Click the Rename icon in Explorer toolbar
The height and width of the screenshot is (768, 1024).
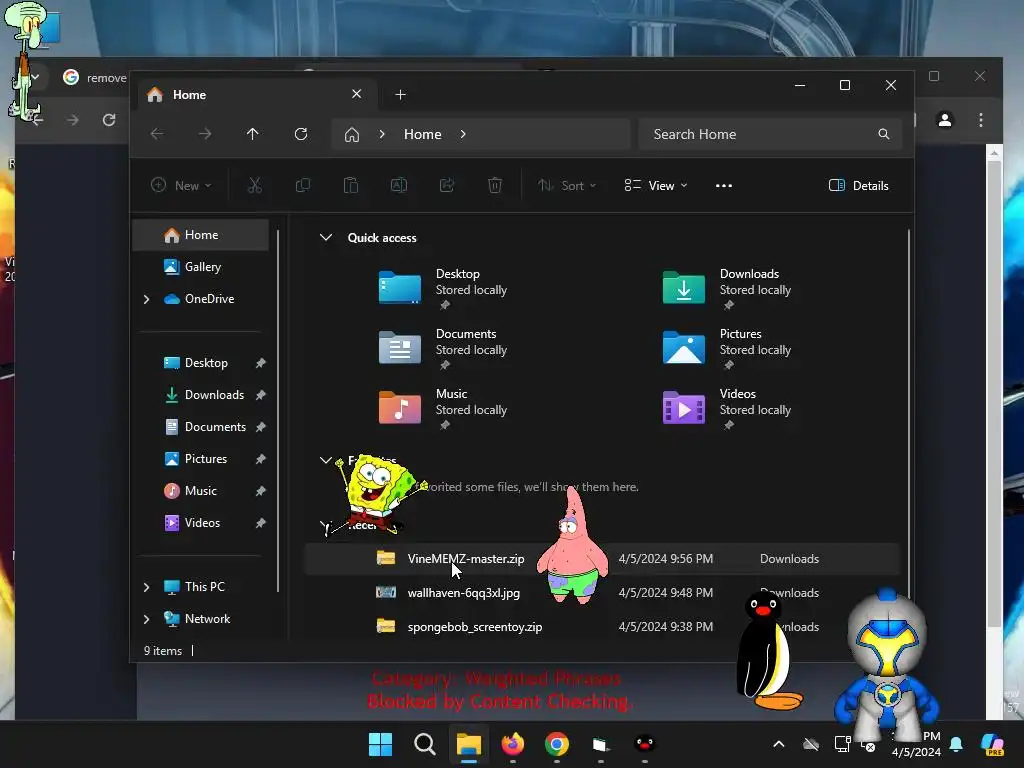(398, 185)
